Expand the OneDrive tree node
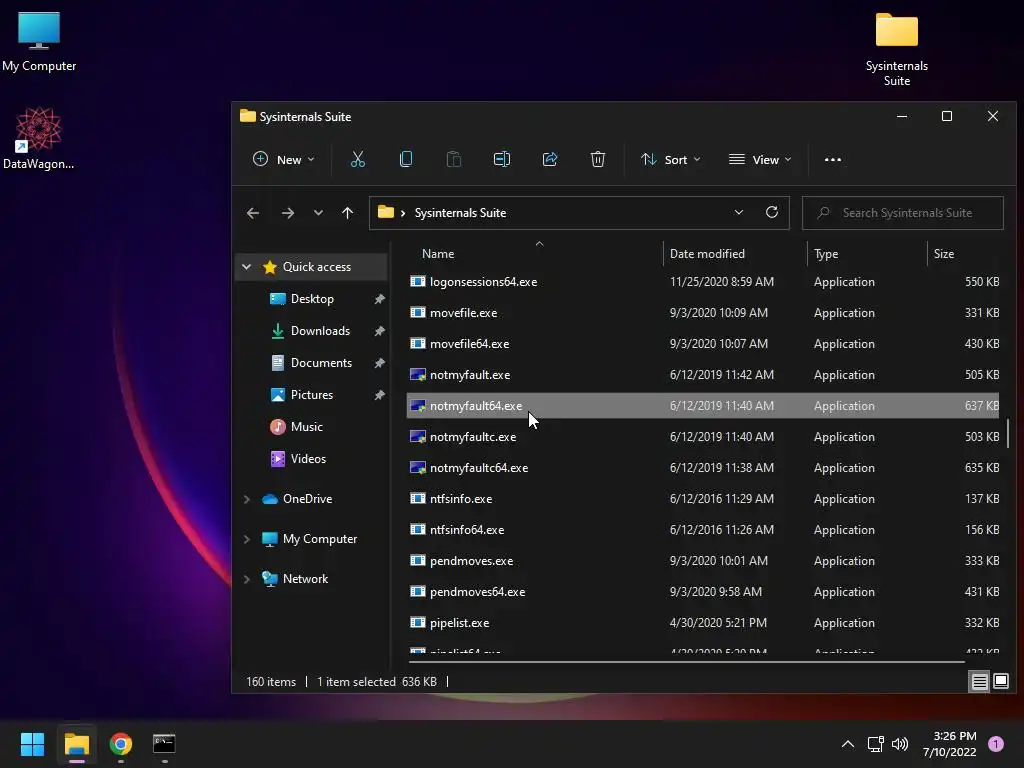This screenshot has height=768, width=1024. (246, 499)
